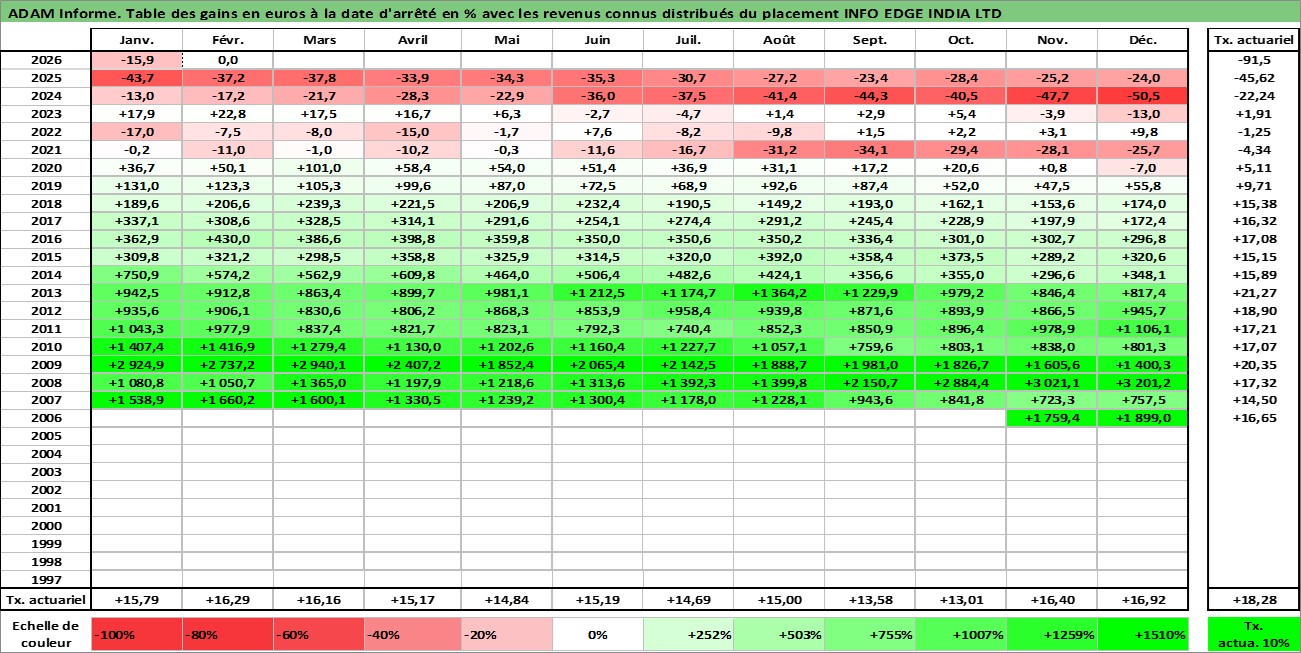Select the Déc. column header

[1143, 40]
